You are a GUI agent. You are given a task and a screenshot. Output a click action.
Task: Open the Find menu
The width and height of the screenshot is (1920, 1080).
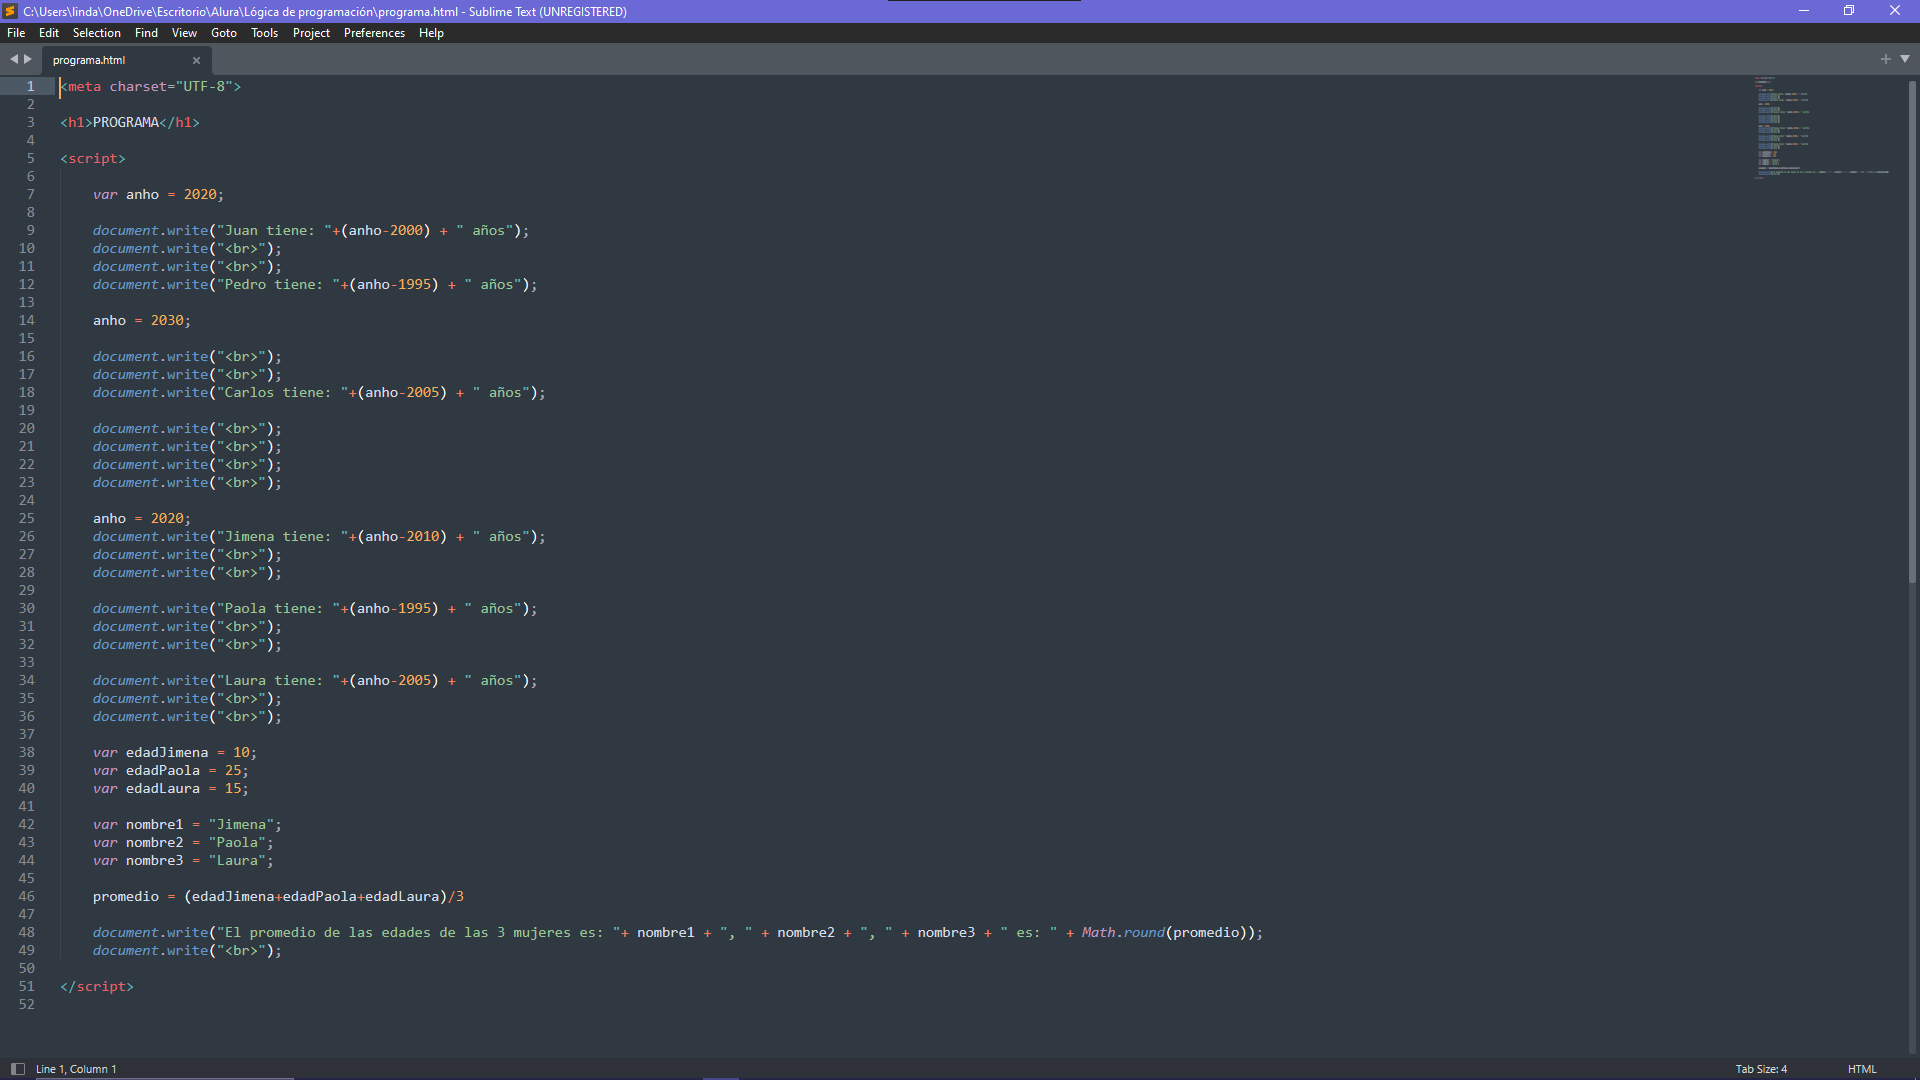click(146, 33)
